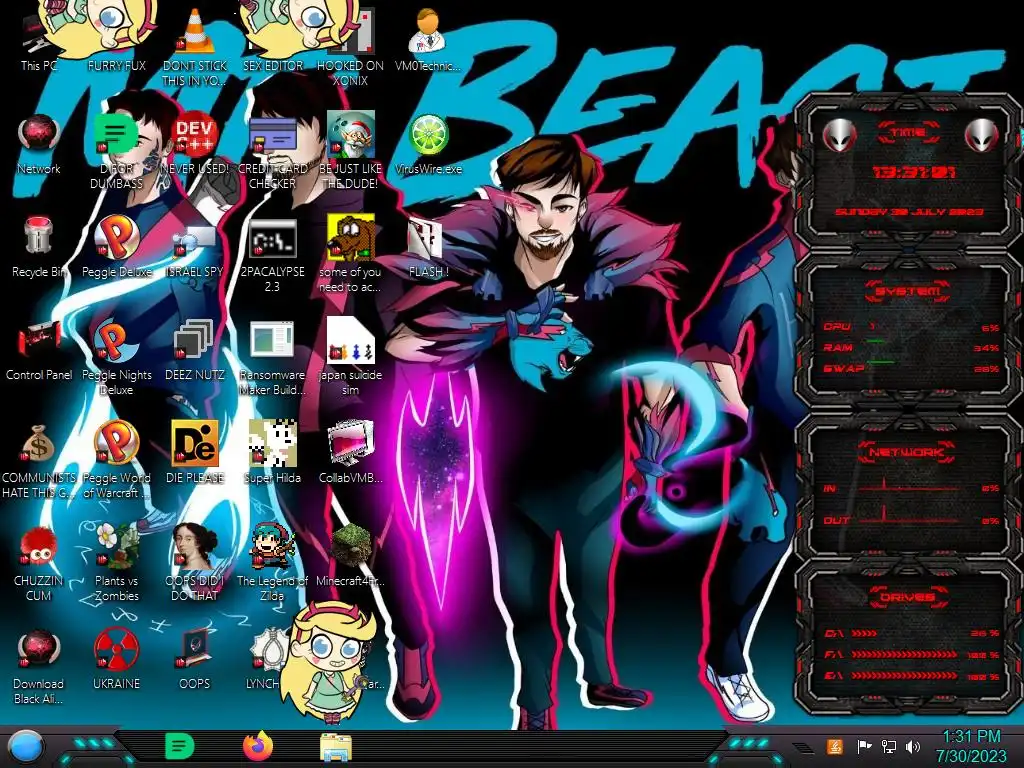Image resolution: width=1024 pixels, height=768 pixels.
Task: Open 2PACALYPSE 2.3 command prompt icon
Action: [272, 255]
